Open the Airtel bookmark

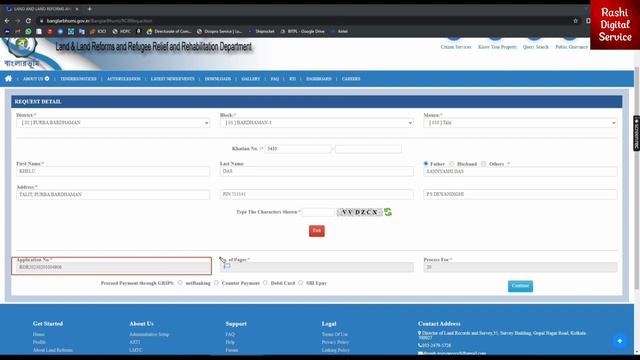[339, 31]
